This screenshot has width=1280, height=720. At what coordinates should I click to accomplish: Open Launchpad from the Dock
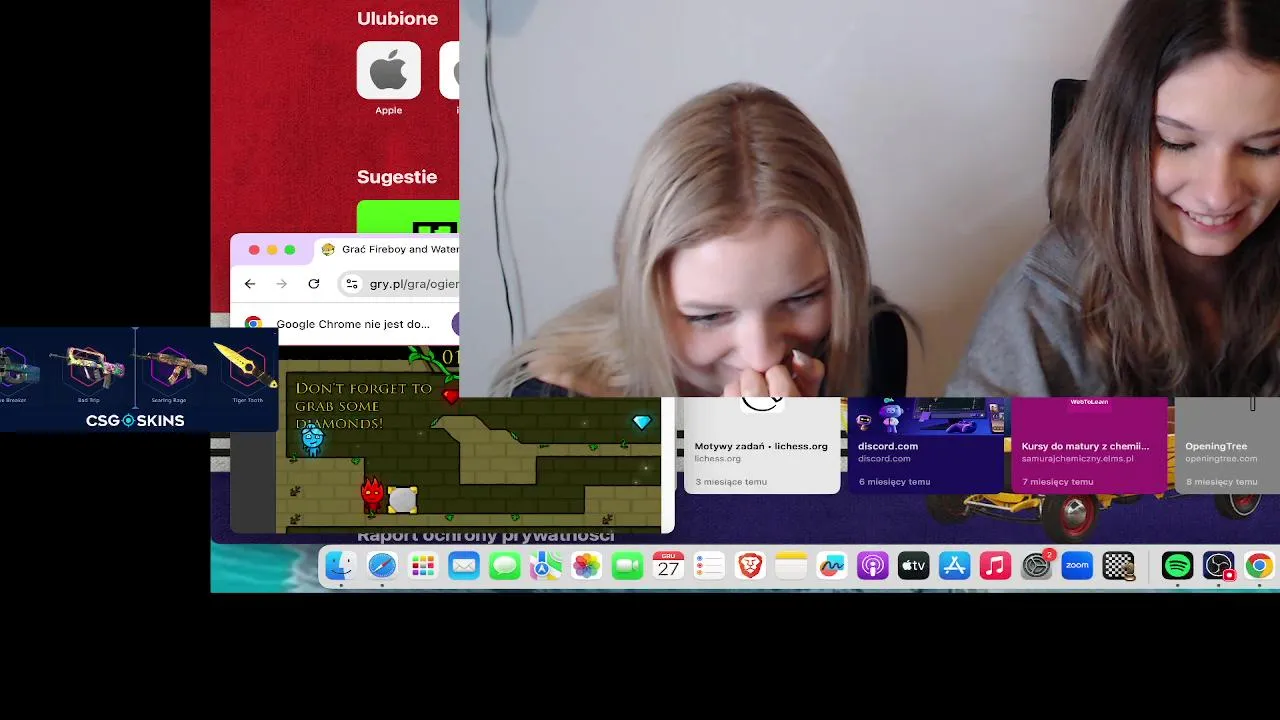pos(423,567)
